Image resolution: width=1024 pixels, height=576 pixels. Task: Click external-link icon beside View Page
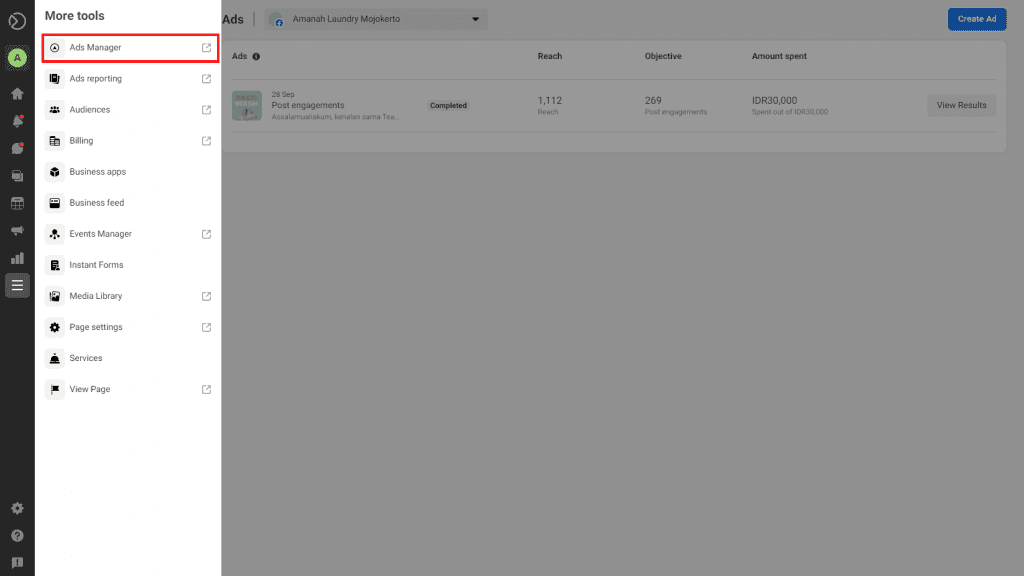[x=206, y=389]
